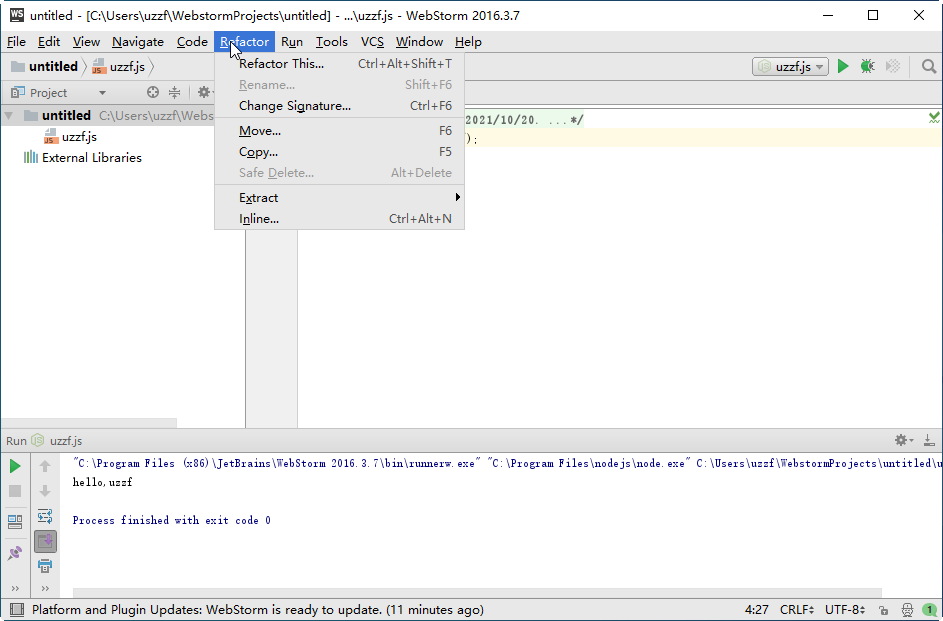Click the down stack trace arrow
This screenshot has height=621, width=943.
pos(45,491)
